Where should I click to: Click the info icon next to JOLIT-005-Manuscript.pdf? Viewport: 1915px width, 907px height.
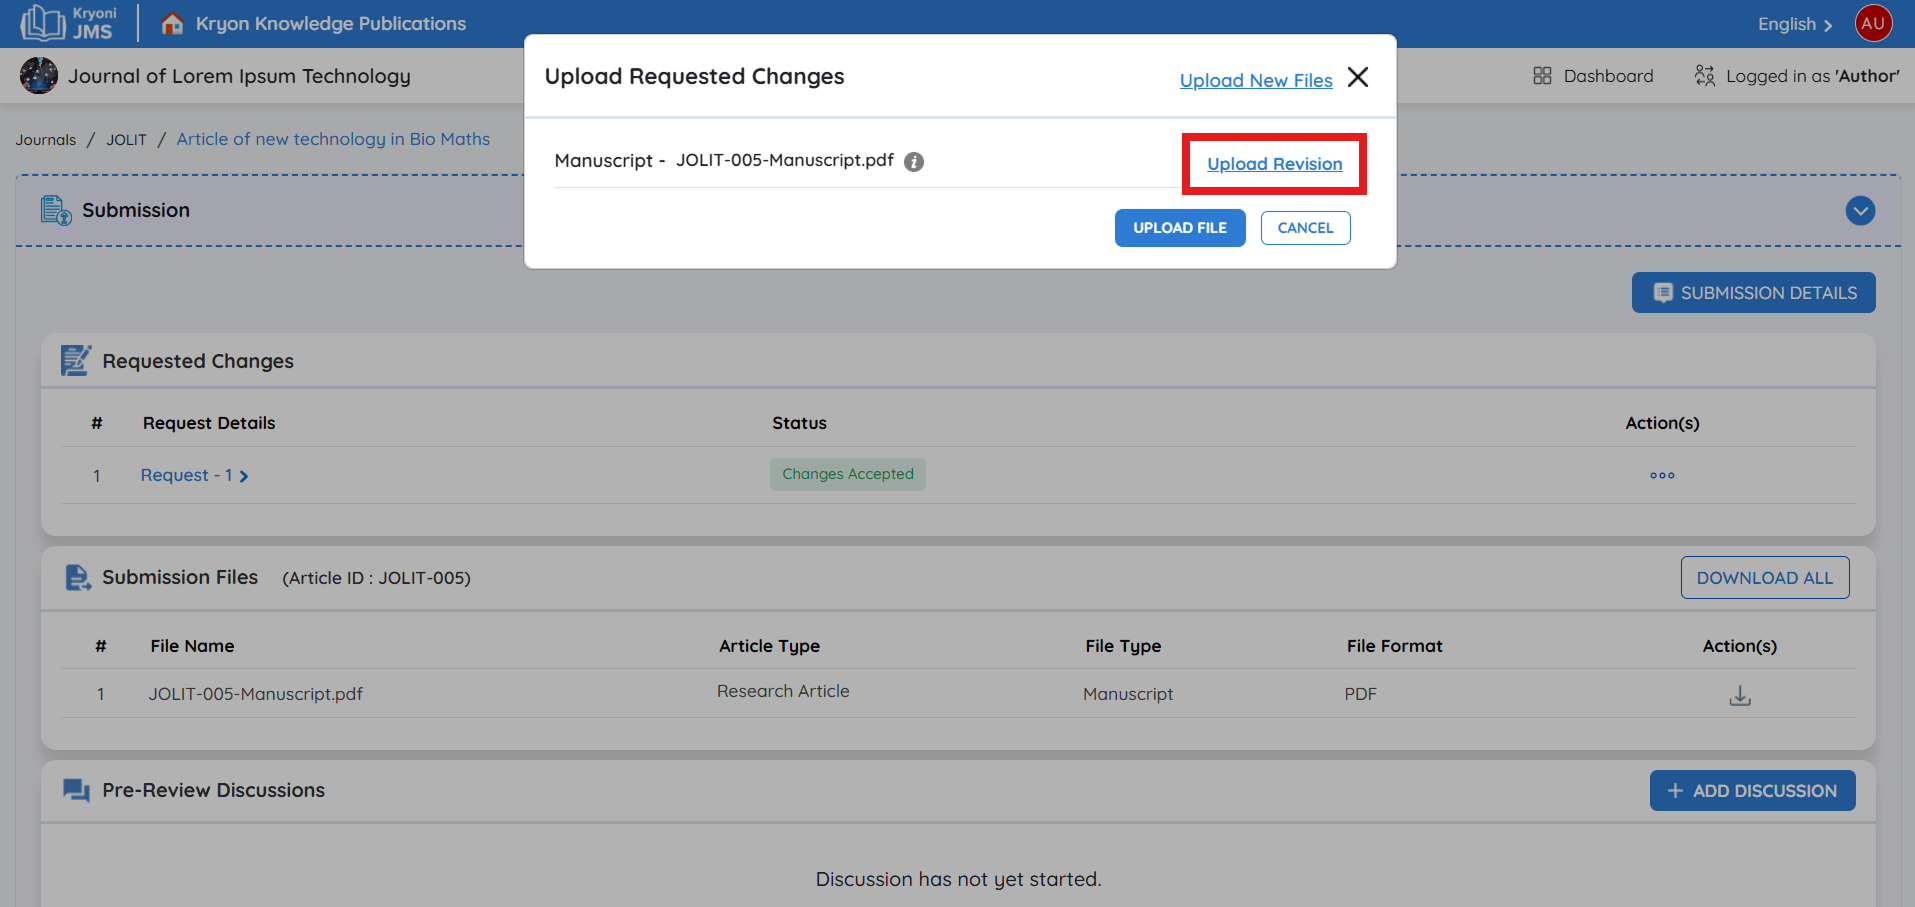pyautogui.click(x=913, y=162)
